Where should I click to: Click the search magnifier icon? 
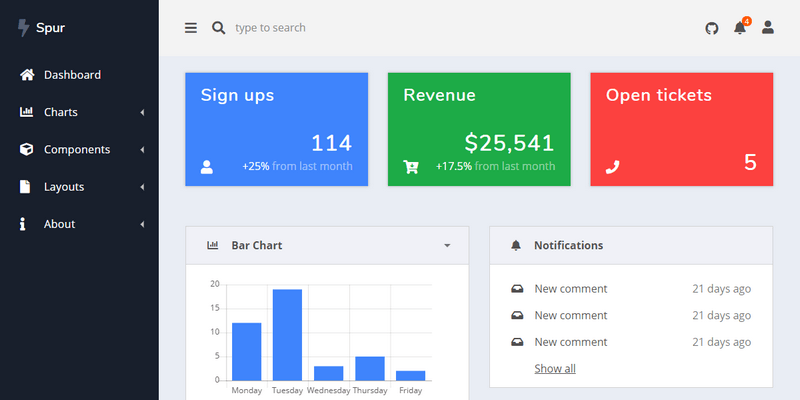coord(219,28)
